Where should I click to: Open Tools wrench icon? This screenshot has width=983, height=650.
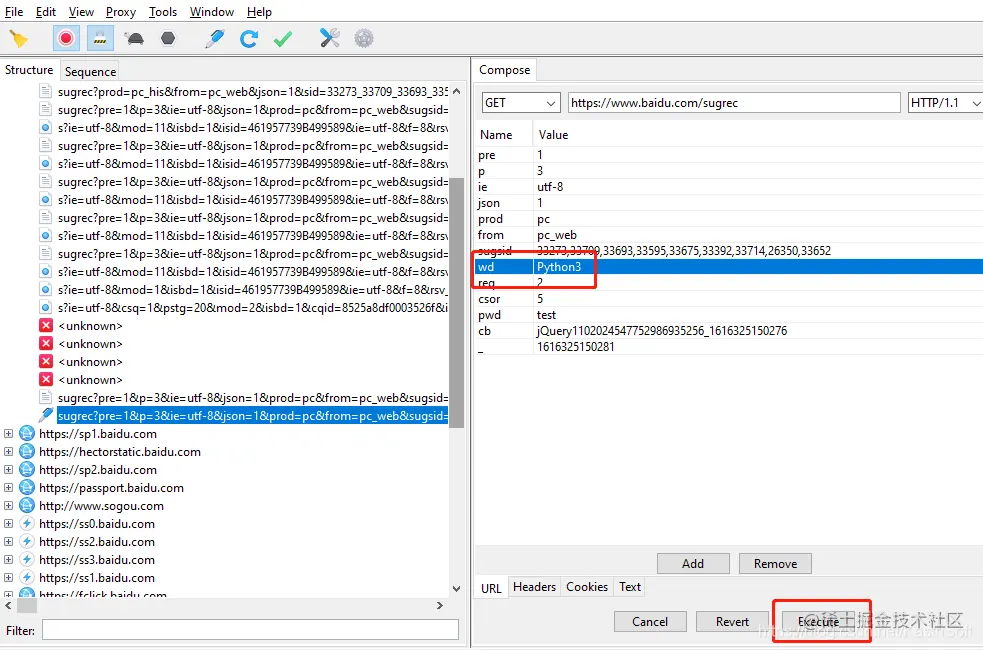[330, 39]
